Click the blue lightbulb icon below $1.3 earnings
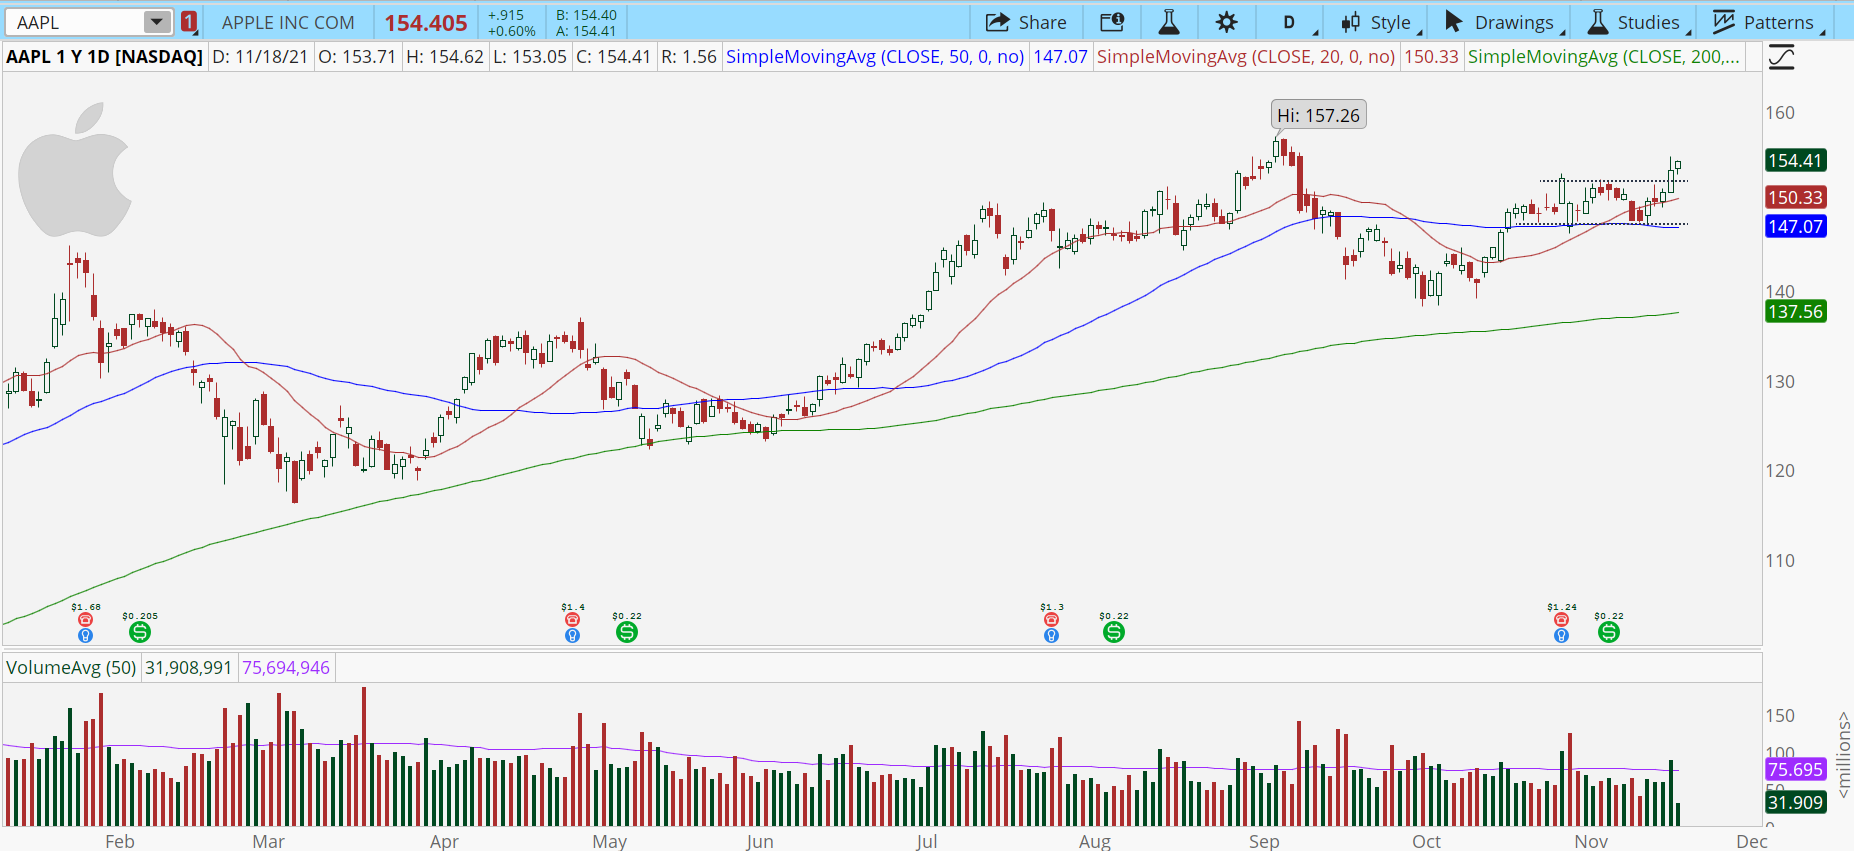The image size is (1854, 851). (x=1051, y=635)
